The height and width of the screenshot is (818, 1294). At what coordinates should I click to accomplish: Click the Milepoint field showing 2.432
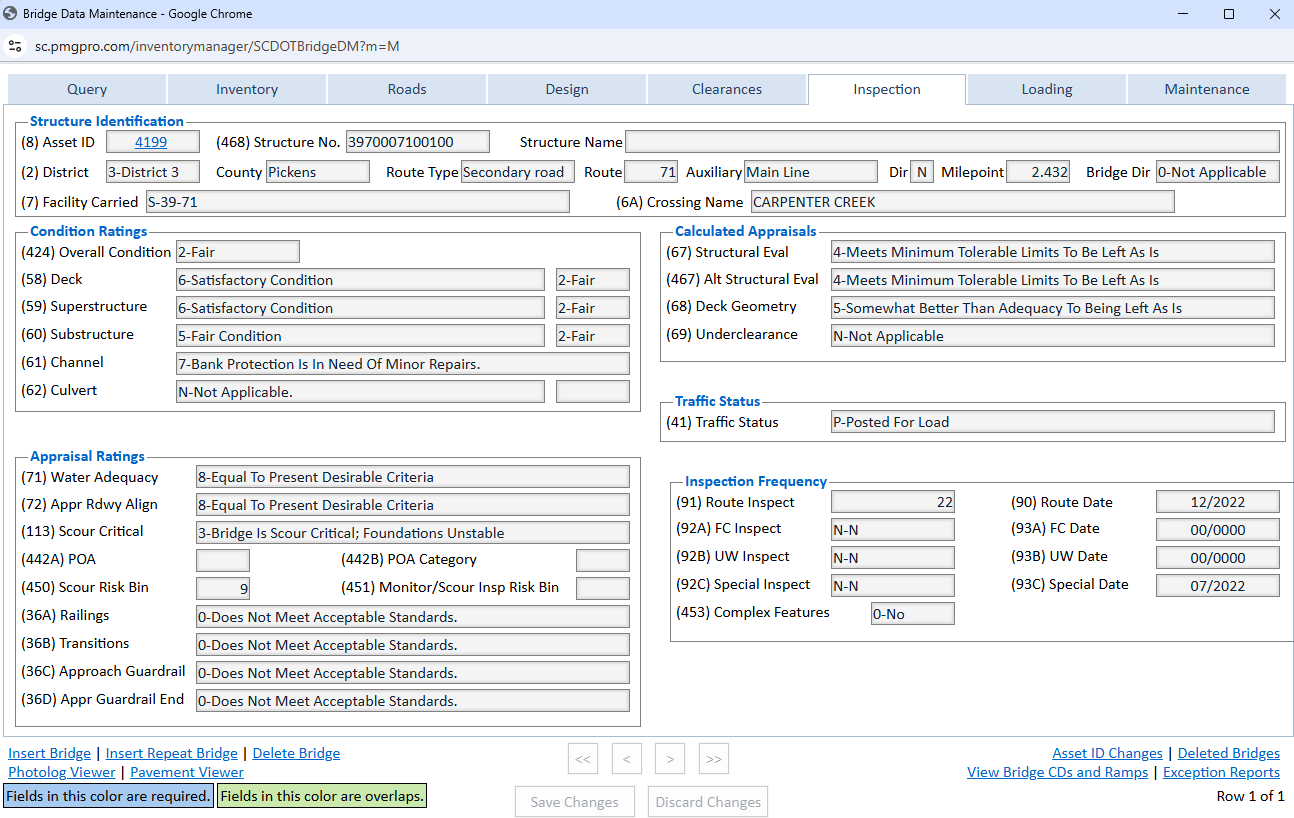coord(1039,172)
